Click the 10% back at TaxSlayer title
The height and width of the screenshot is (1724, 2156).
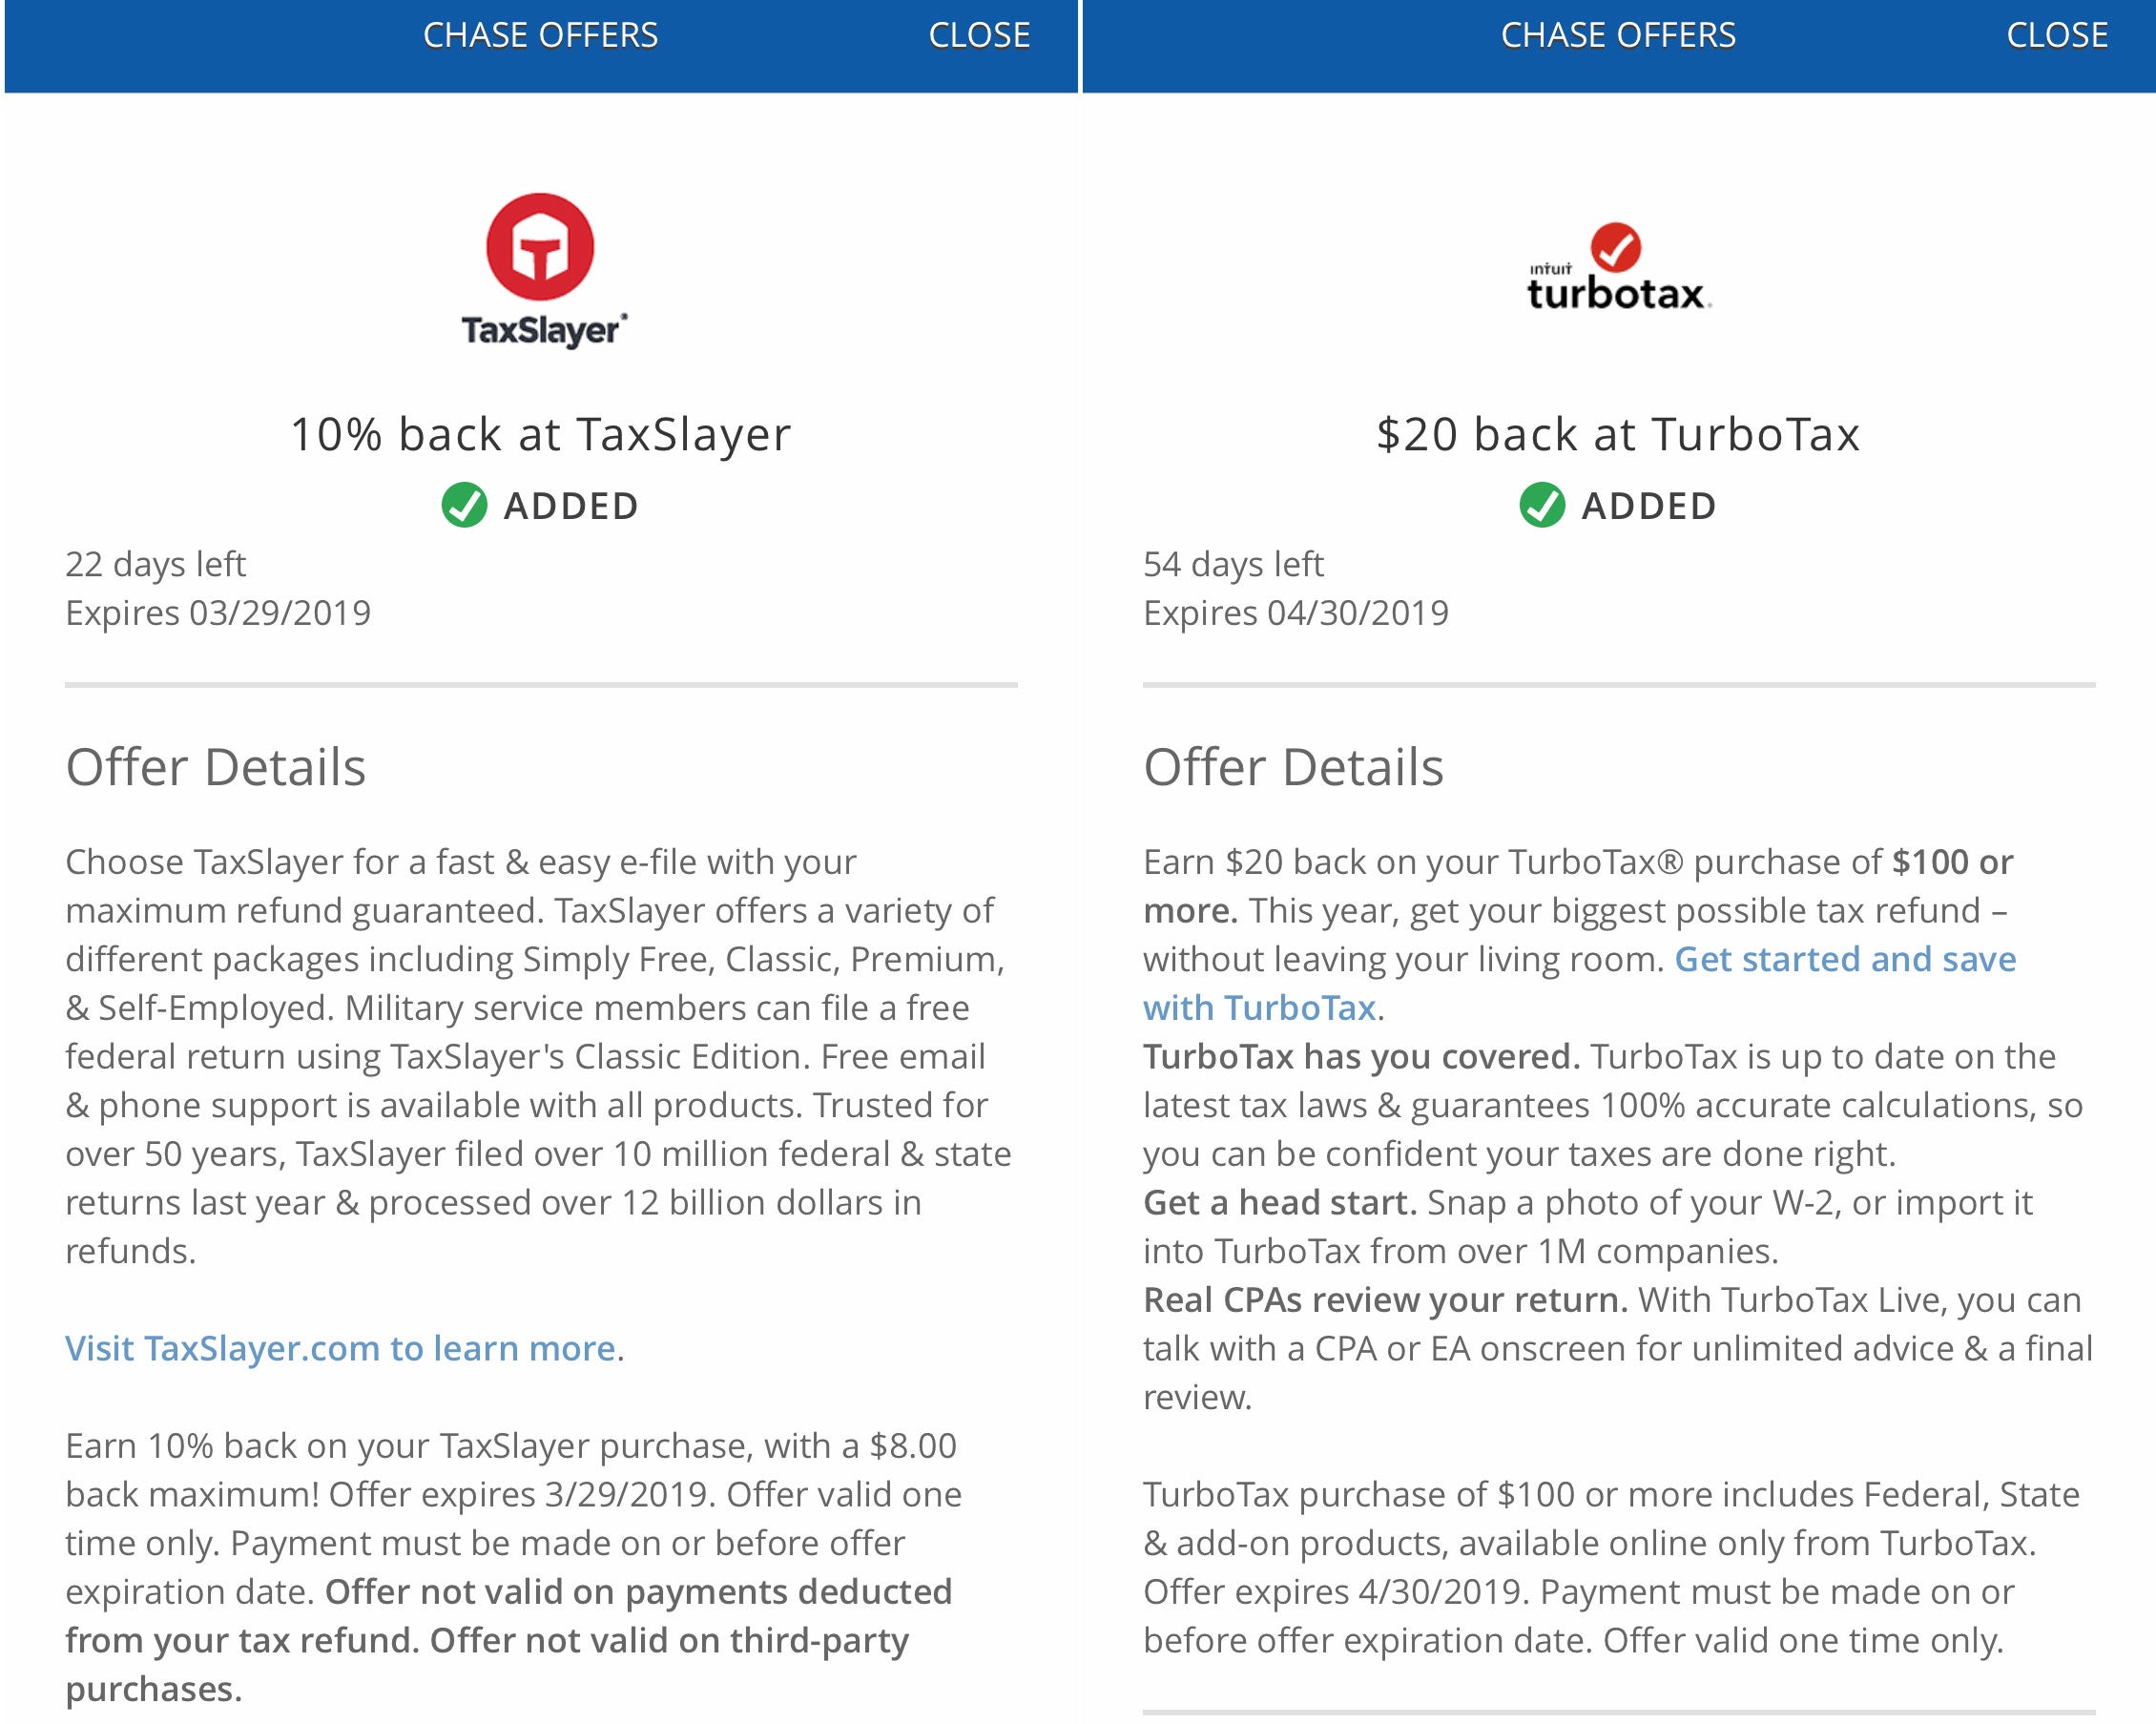click(541, 435)
